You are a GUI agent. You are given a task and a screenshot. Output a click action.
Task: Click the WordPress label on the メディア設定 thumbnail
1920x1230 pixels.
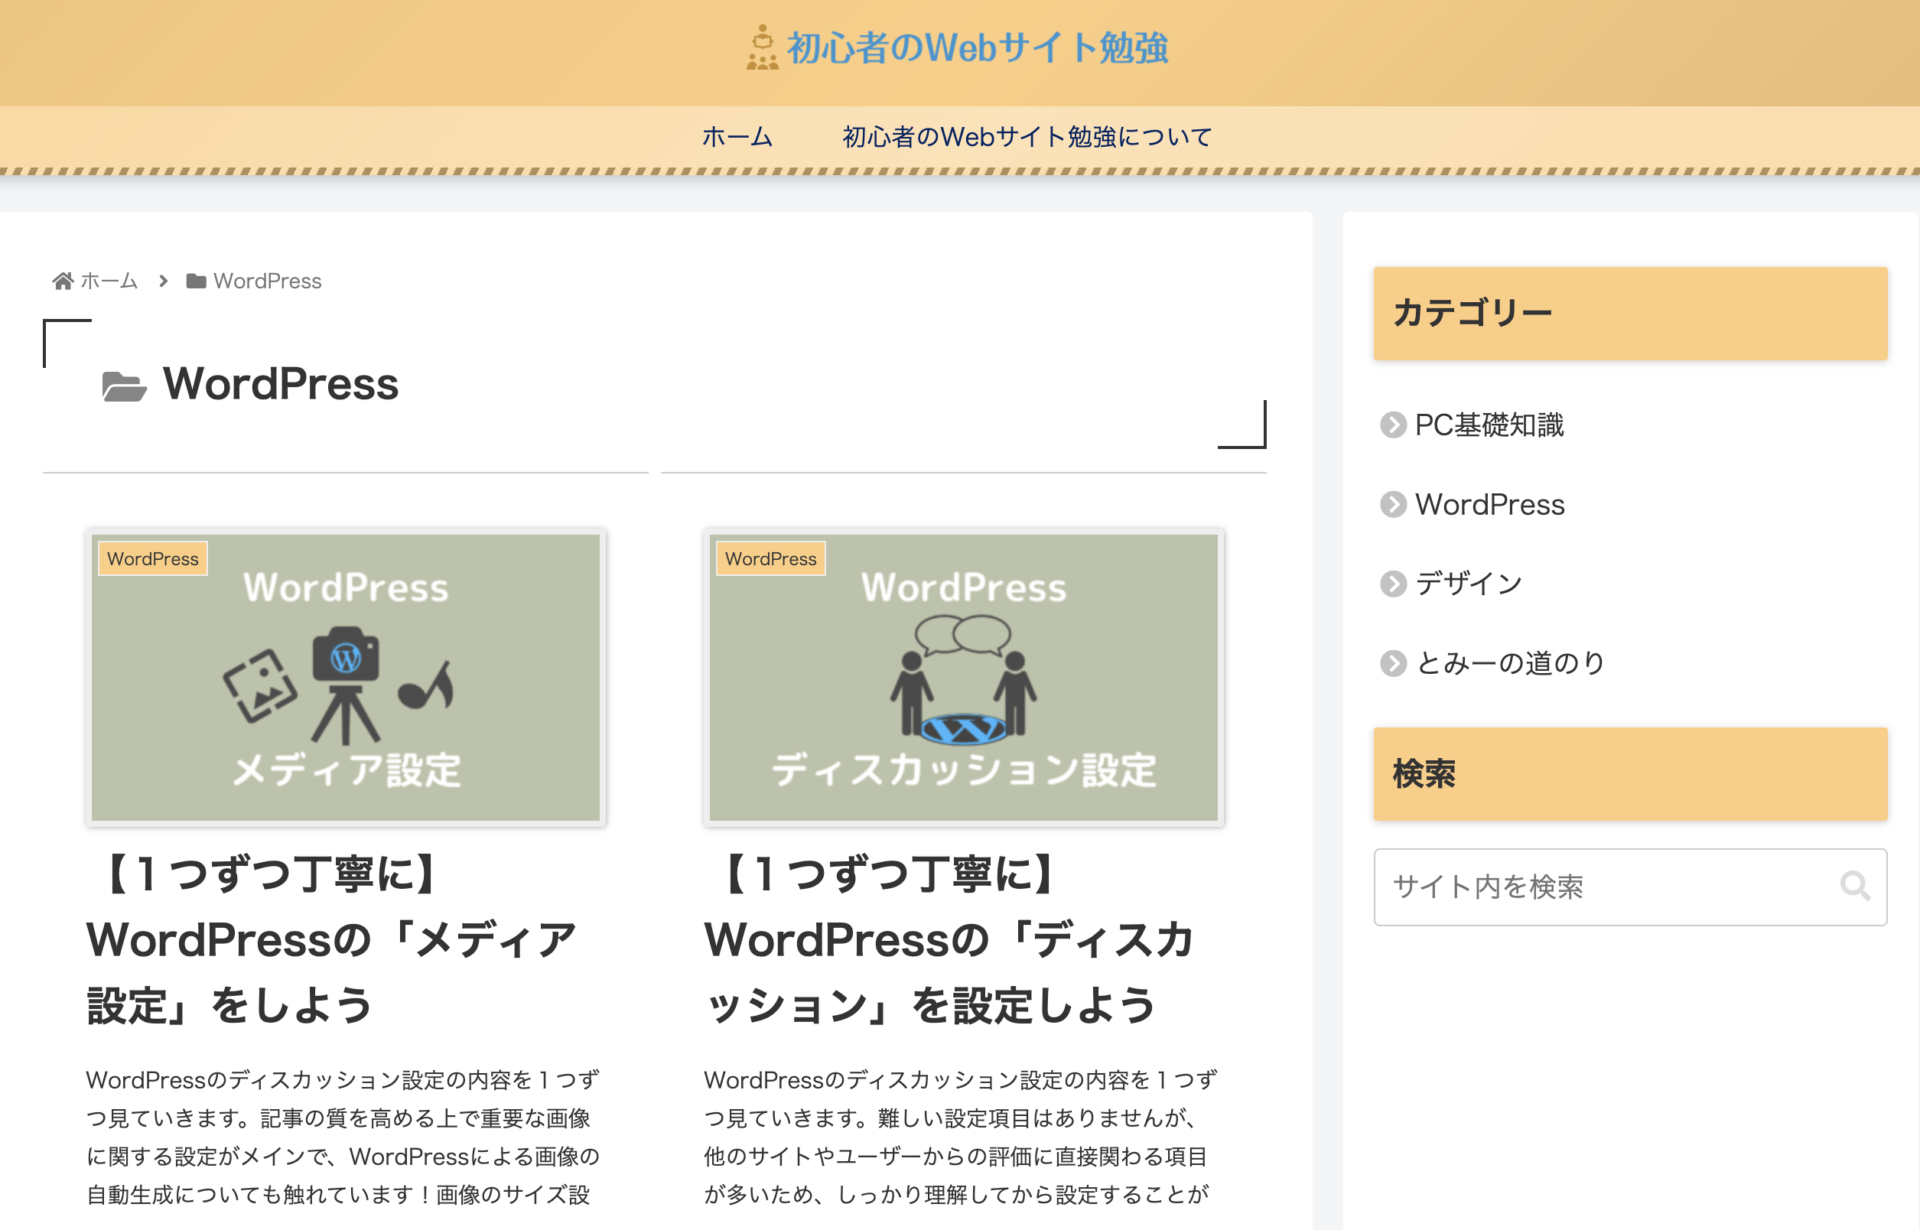(x=153, y=559)
